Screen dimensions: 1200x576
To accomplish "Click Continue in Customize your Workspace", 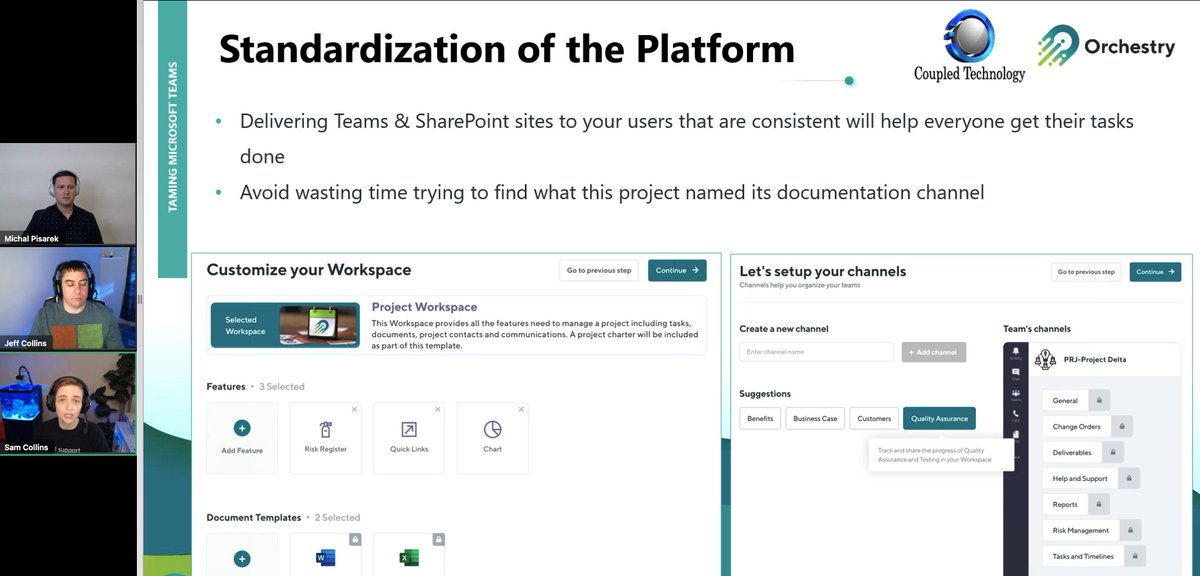I will click(x=677, y=270).
